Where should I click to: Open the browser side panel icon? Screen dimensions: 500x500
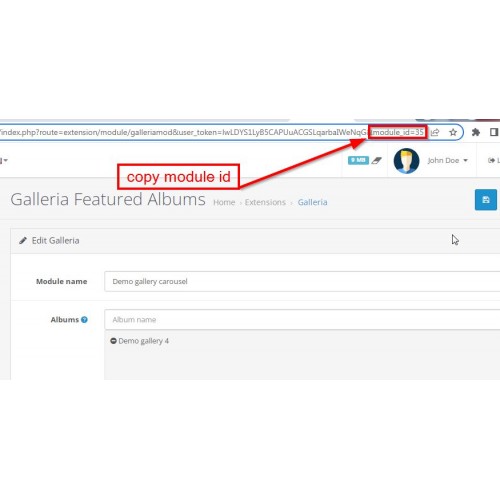[494, 132]
